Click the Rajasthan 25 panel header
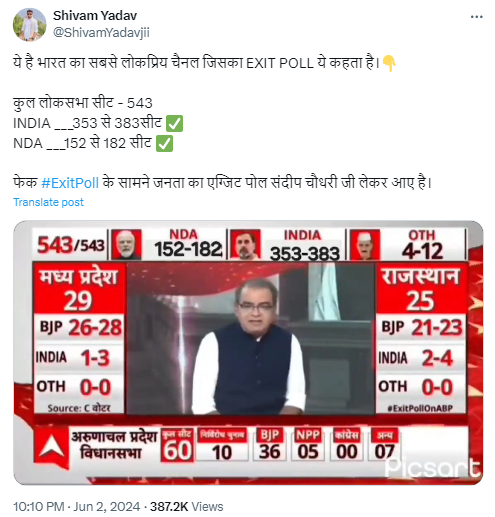The image size is (495, 517). point(421,289)
